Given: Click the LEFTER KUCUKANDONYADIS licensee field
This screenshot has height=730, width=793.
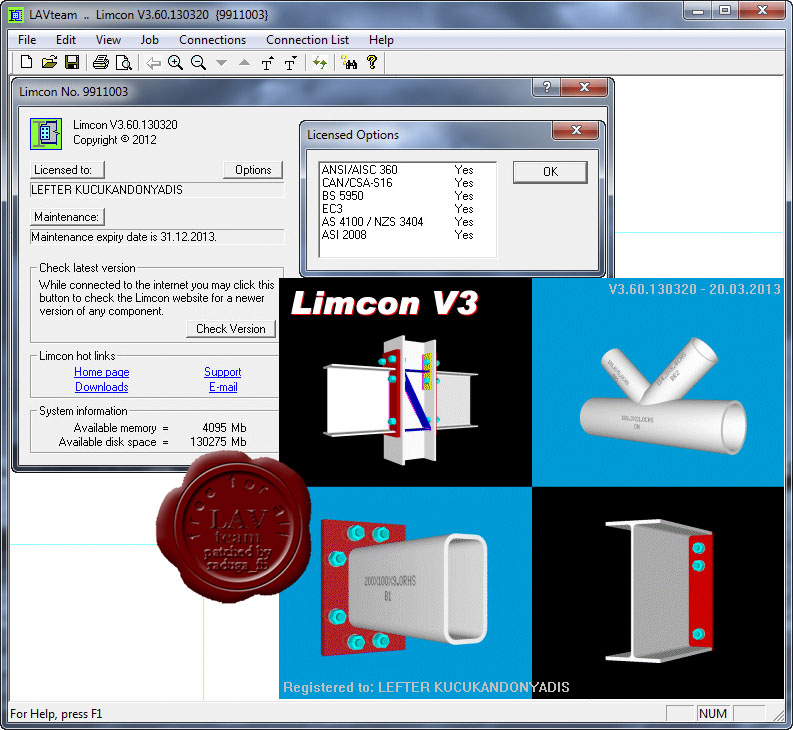Looking at the screenshot, I should tap(157, 190).
